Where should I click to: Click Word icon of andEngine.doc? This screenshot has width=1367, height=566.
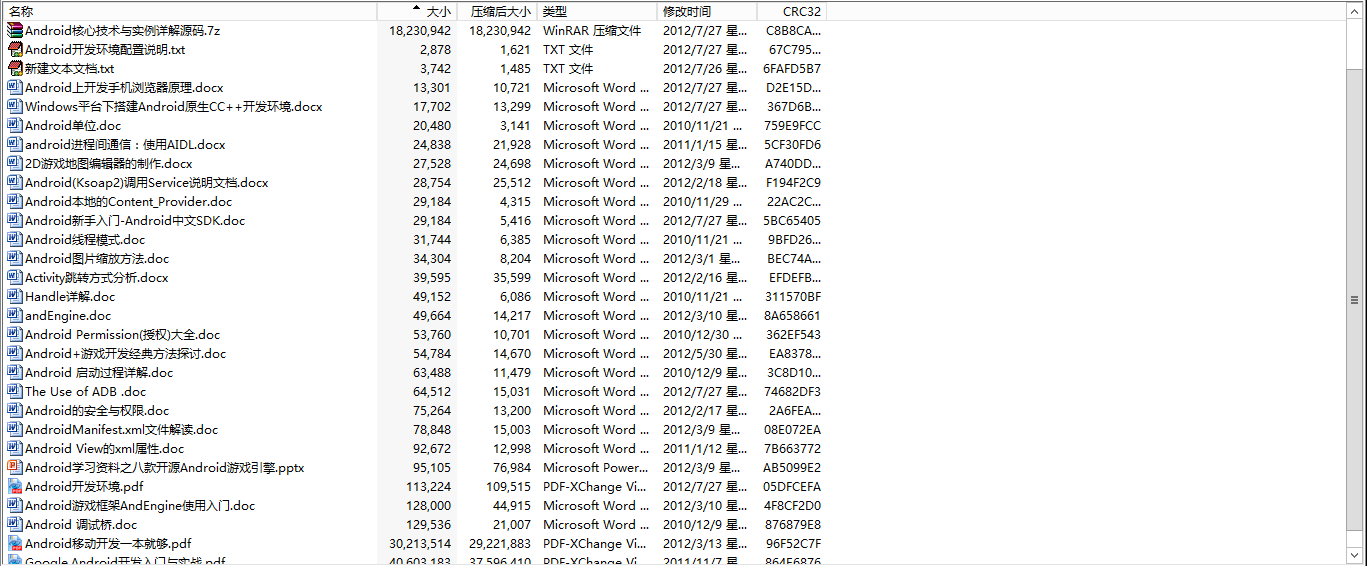click(x=15, y=315)
